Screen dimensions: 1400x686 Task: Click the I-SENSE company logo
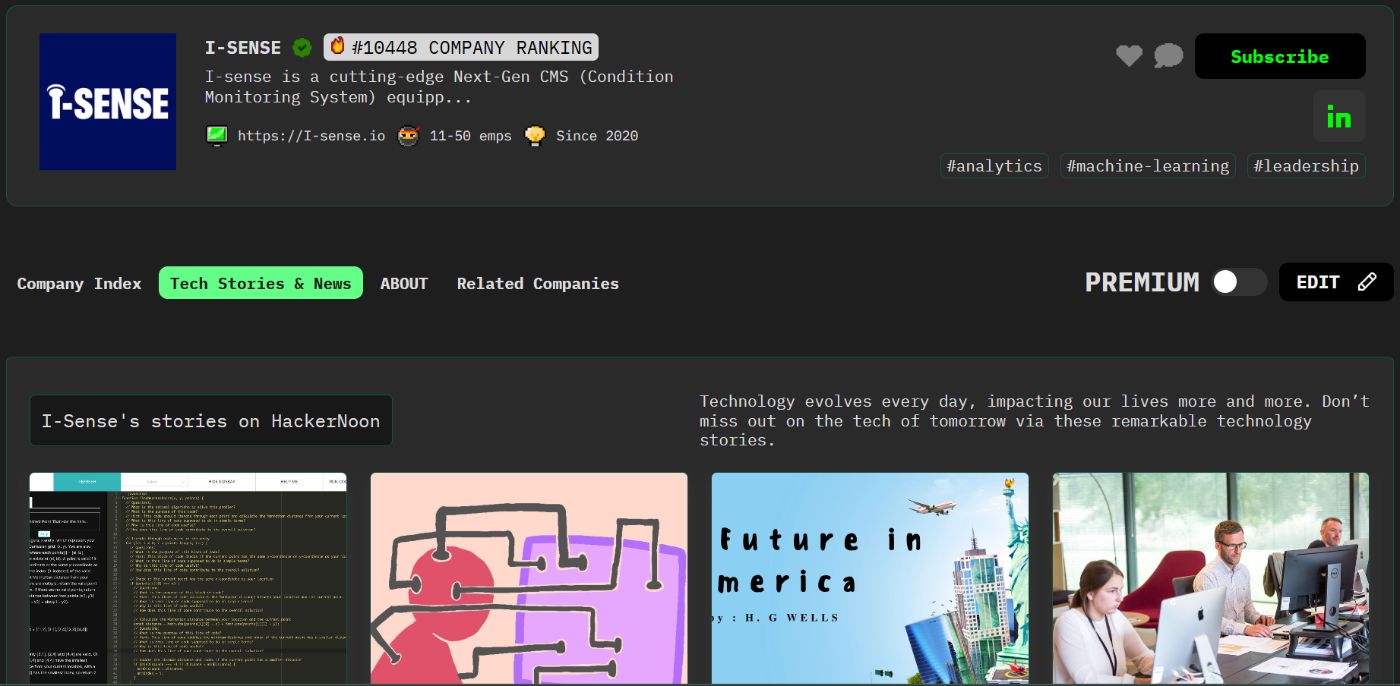[x=108, y=102]
